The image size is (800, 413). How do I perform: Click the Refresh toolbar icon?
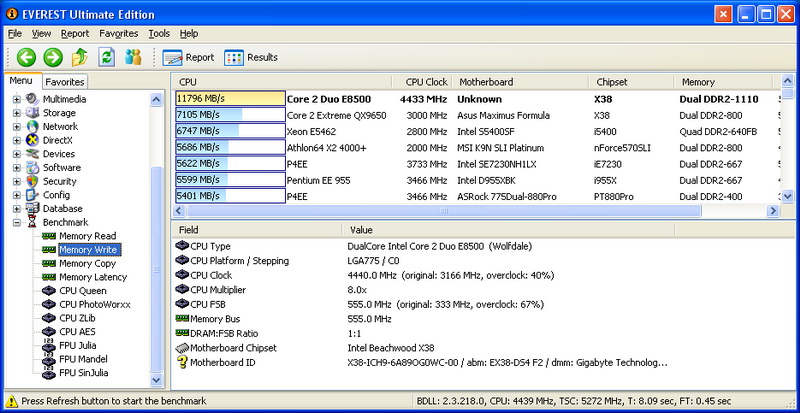[x=106, y=57]
